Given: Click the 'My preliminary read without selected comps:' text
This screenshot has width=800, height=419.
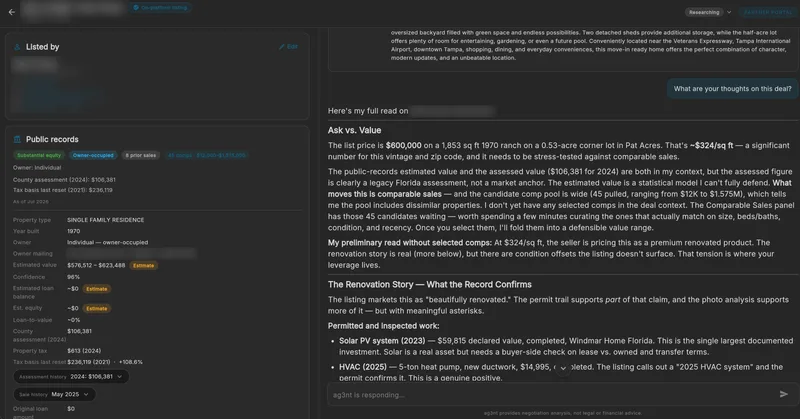Looking at the screenshot, I should click(x=410, y=242).
